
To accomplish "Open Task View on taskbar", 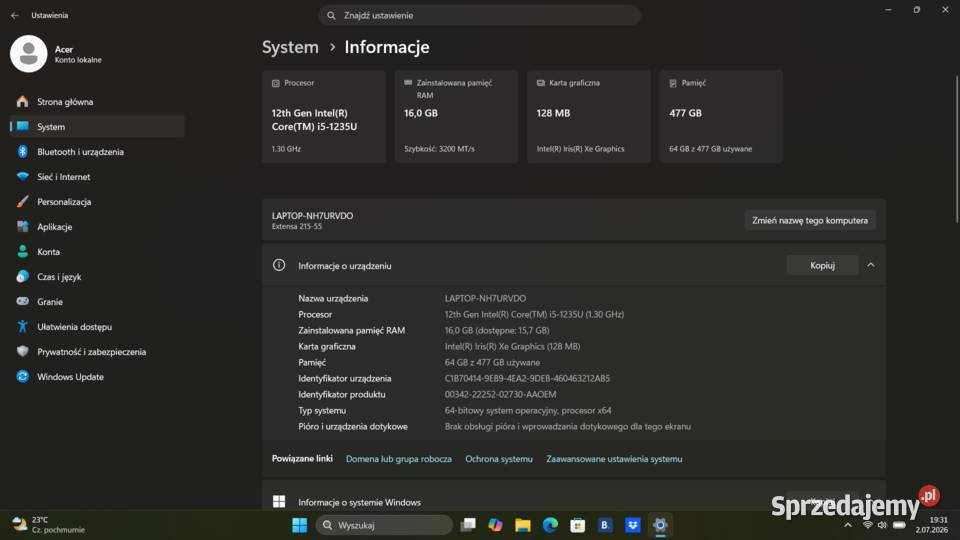I will click(x=468, y=525).
